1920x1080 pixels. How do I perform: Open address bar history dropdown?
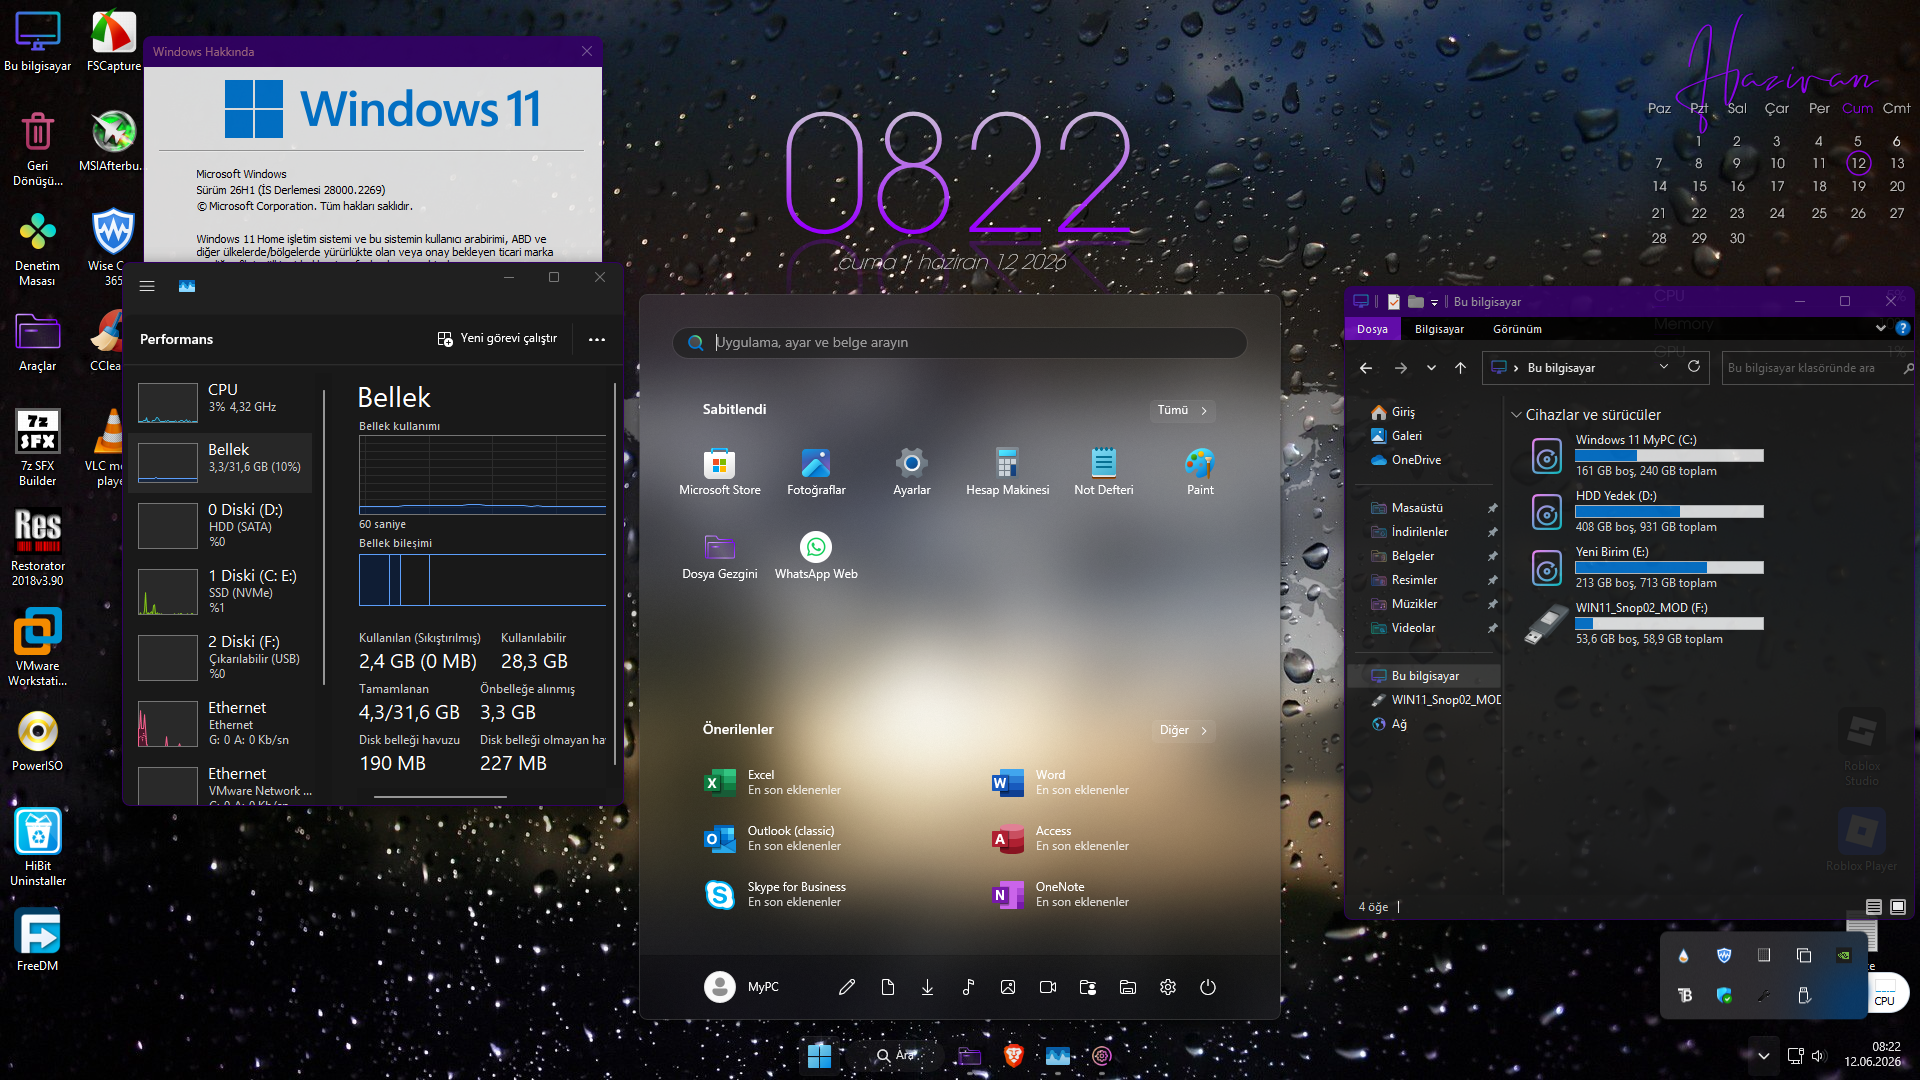pyautogui.click(x=1664, y=367)
